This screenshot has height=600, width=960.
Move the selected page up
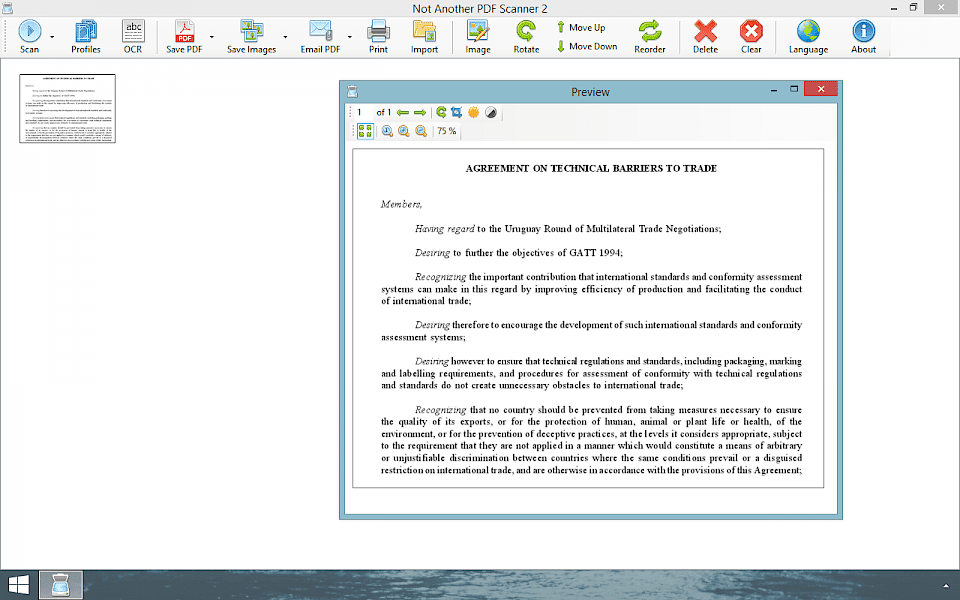point(581,28)
